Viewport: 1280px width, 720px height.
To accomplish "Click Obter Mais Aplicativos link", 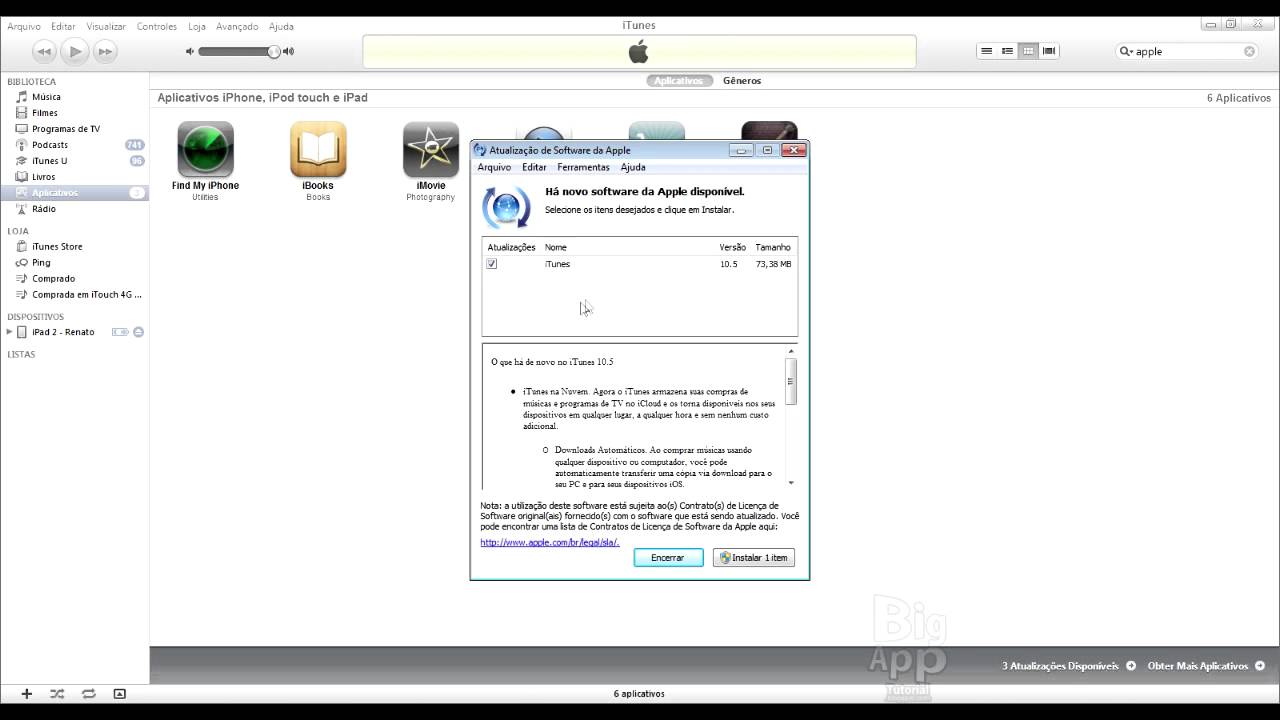I will pyautogui.click(x=1206, y=666).
